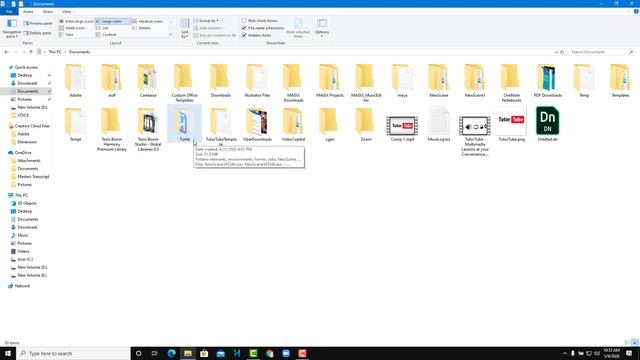Select the Custom Office Templates folder
Screen dimensions: 640x360
point(184,83)
